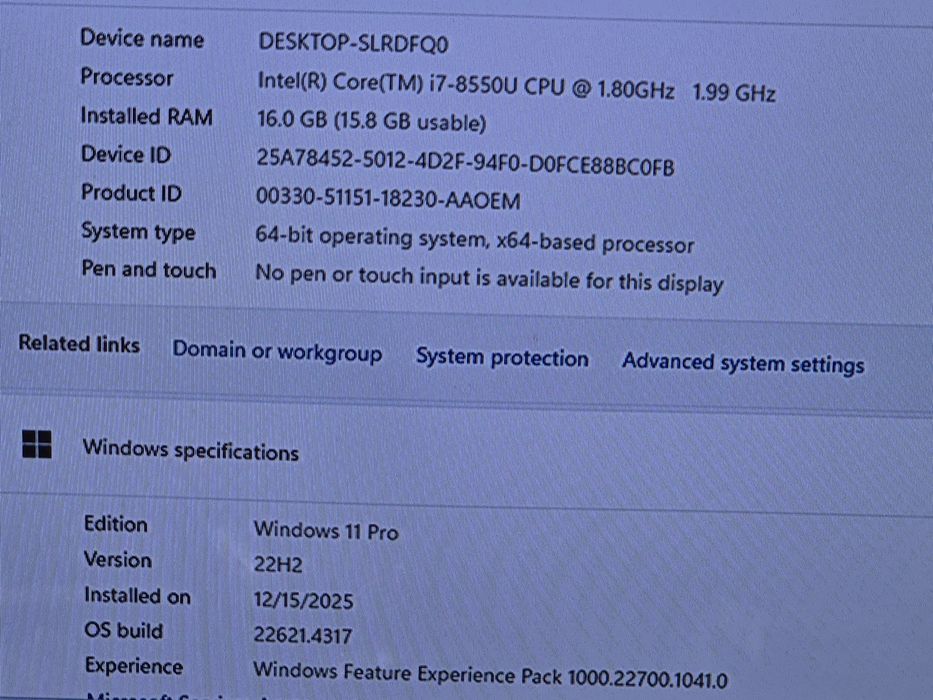Click the Version label
Image resolution: width=933 pixels, height=700 pixels.
click(x=118, y=560)
